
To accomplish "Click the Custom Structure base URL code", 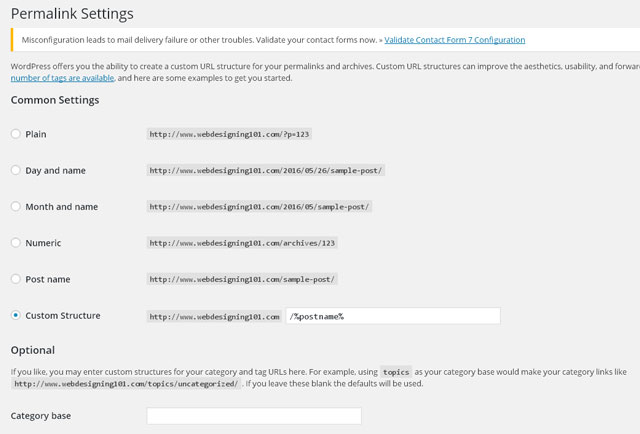I will pyautogui.click(x=214, y=316).
